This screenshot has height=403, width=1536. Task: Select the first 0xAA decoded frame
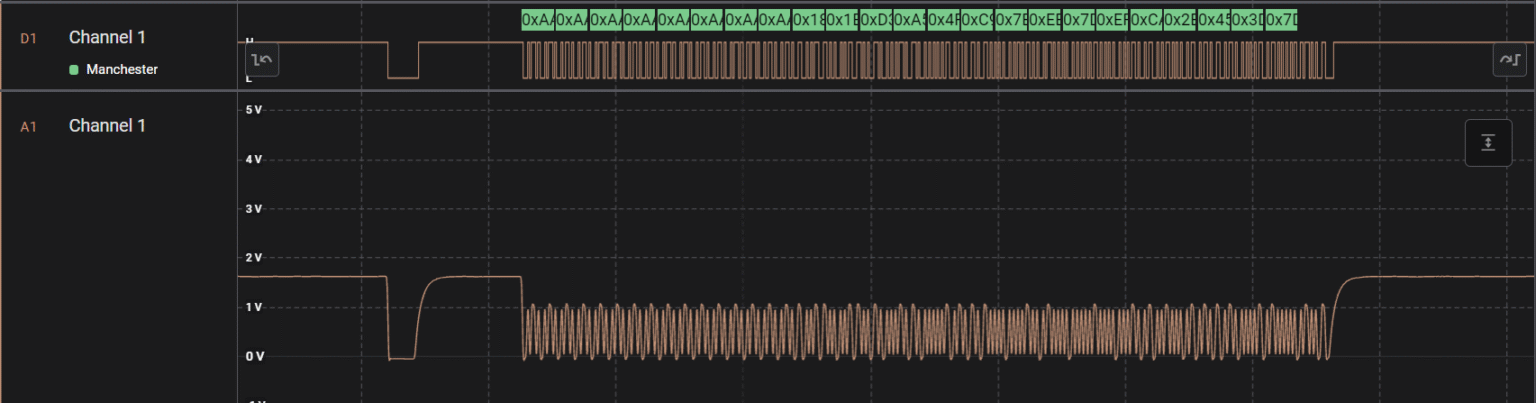click(538, 20)
